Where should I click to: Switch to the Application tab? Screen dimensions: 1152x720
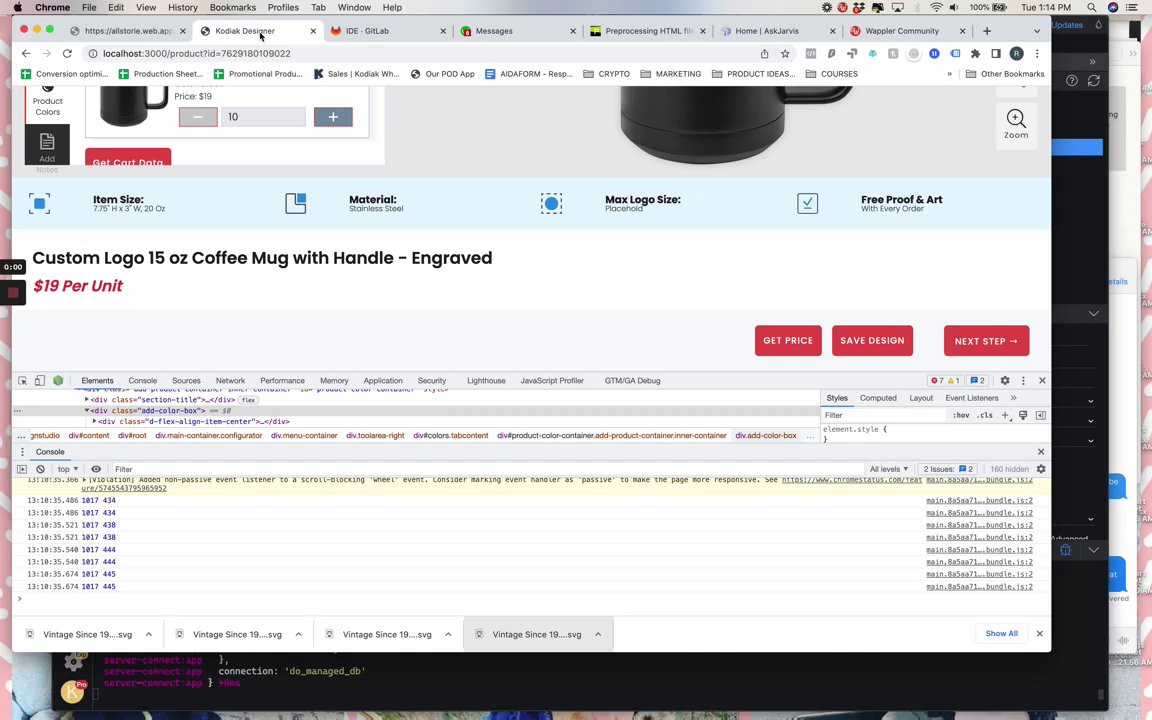[383, 381]
